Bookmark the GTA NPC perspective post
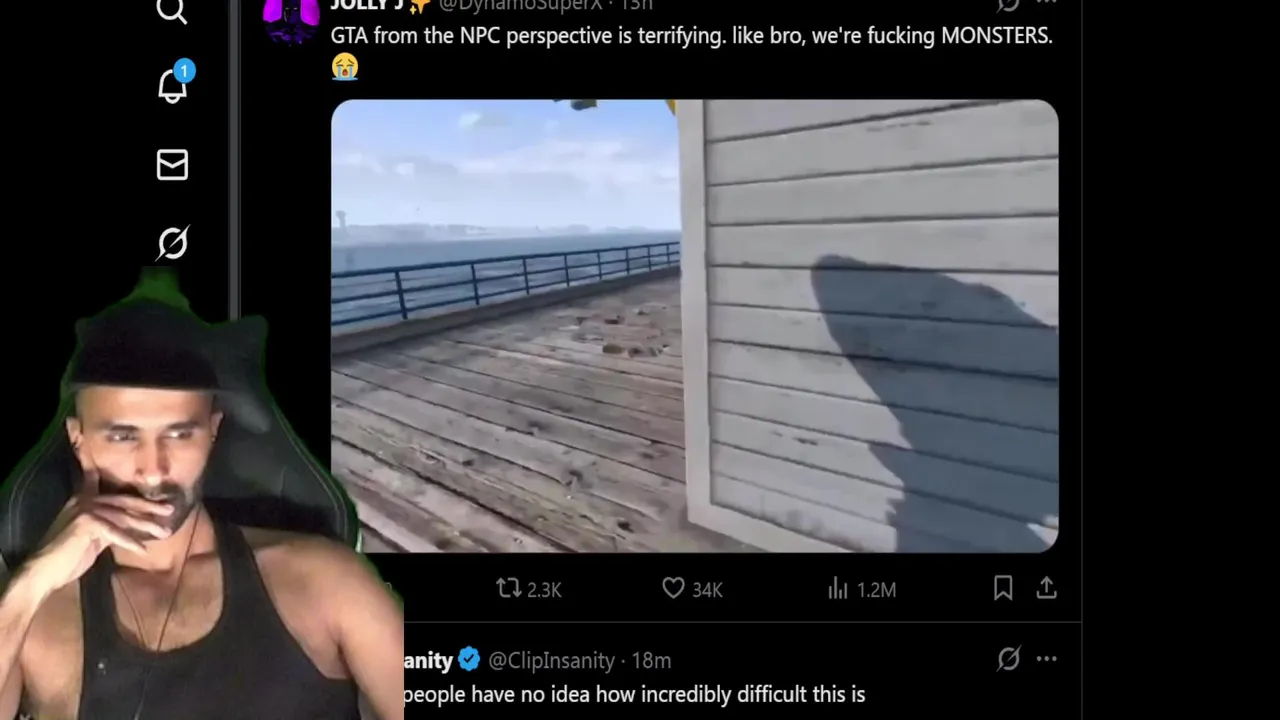This screenshot has width=1280, height=720. tap(1002, 589)
